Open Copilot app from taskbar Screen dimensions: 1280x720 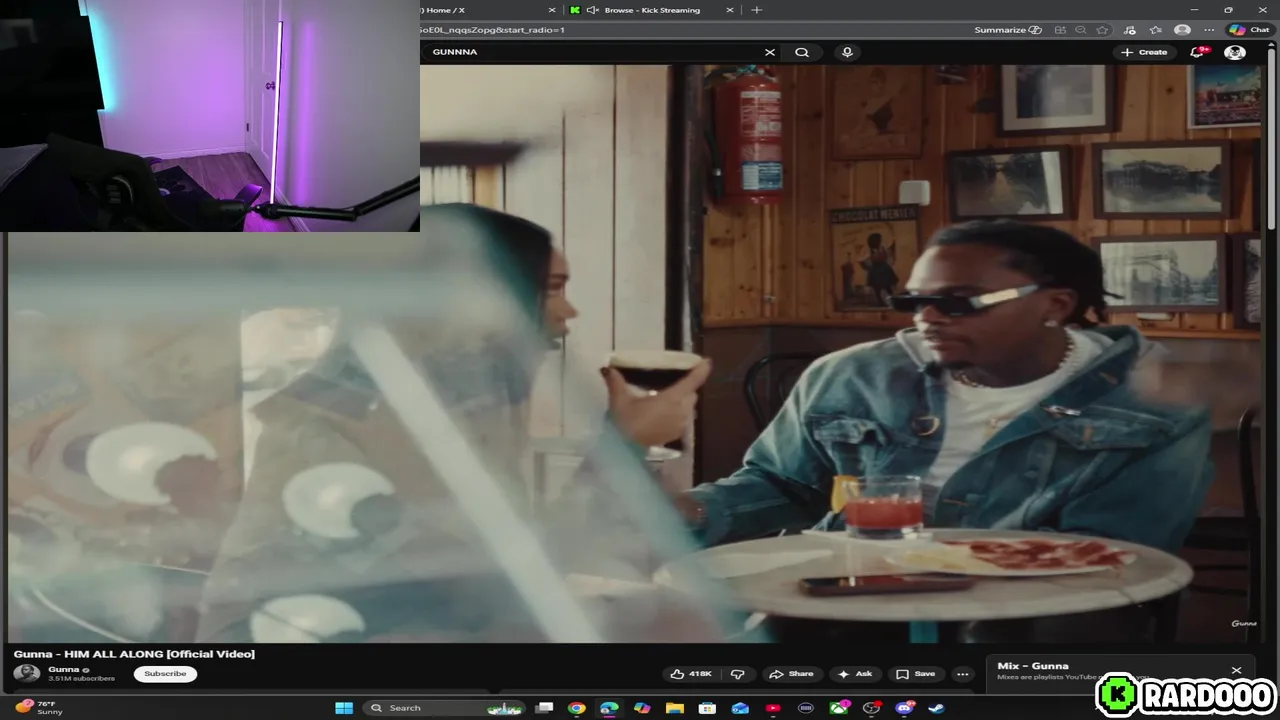642,708
